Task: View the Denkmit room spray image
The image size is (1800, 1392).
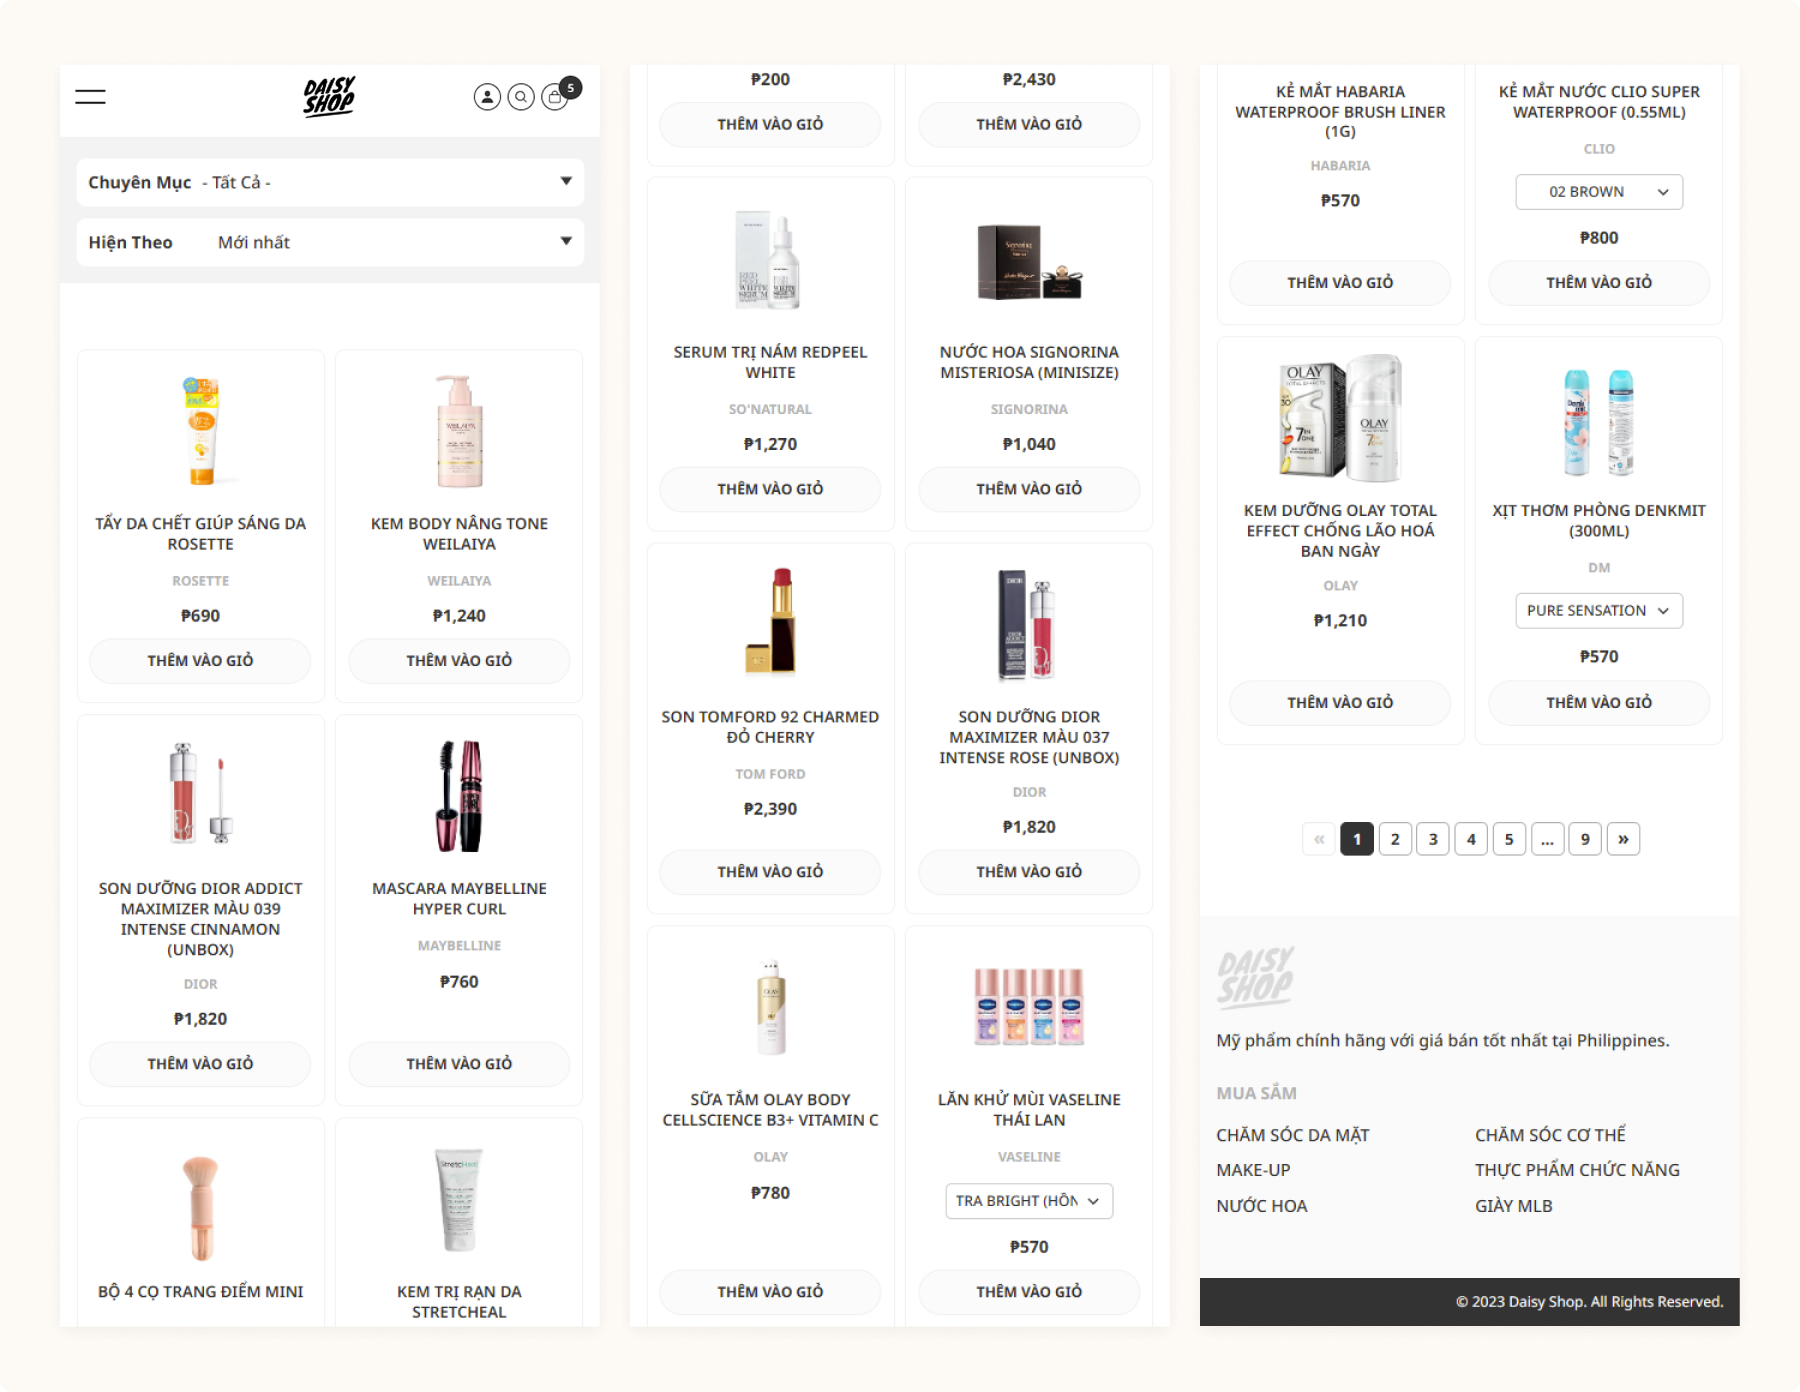Action: (1599, 422)
